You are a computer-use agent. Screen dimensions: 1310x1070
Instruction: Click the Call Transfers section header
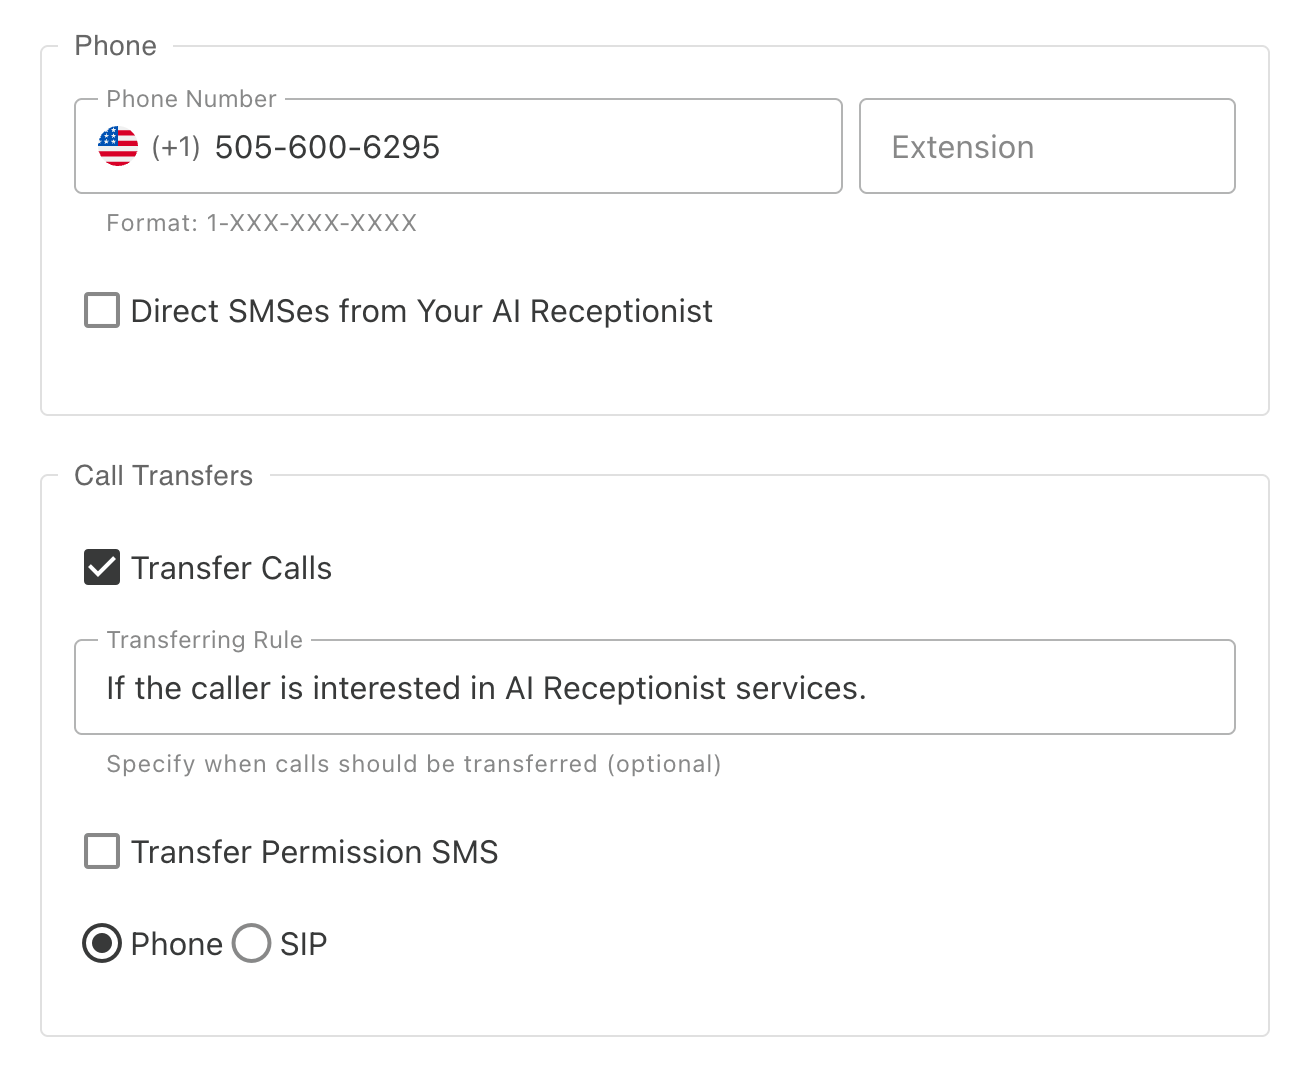[x=163, y=476]
